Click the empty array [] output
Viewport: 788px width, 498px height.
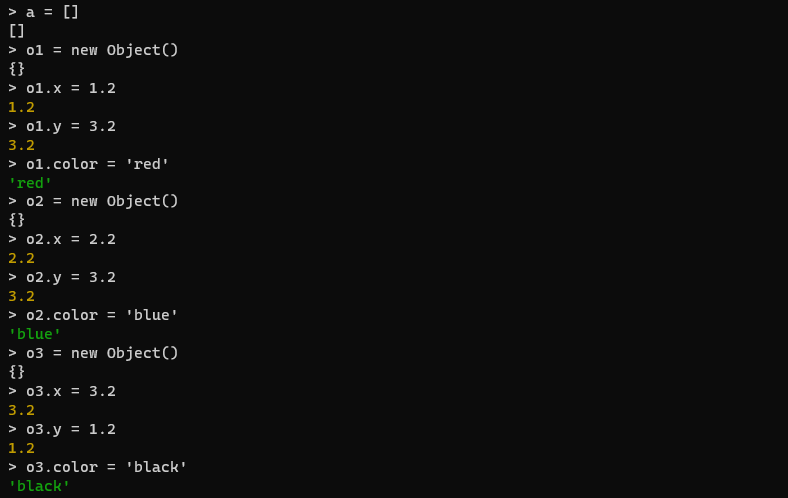pos(17,31)
